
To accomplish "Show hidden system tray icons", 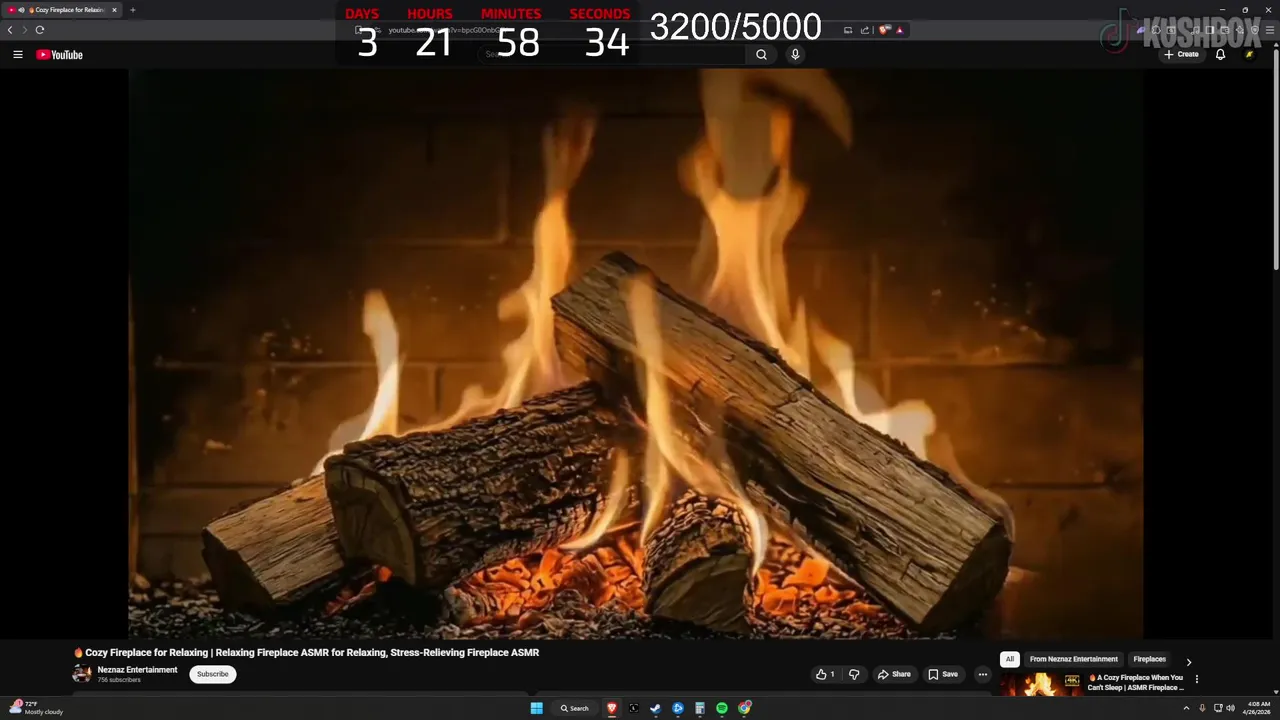I will 1186,708.
